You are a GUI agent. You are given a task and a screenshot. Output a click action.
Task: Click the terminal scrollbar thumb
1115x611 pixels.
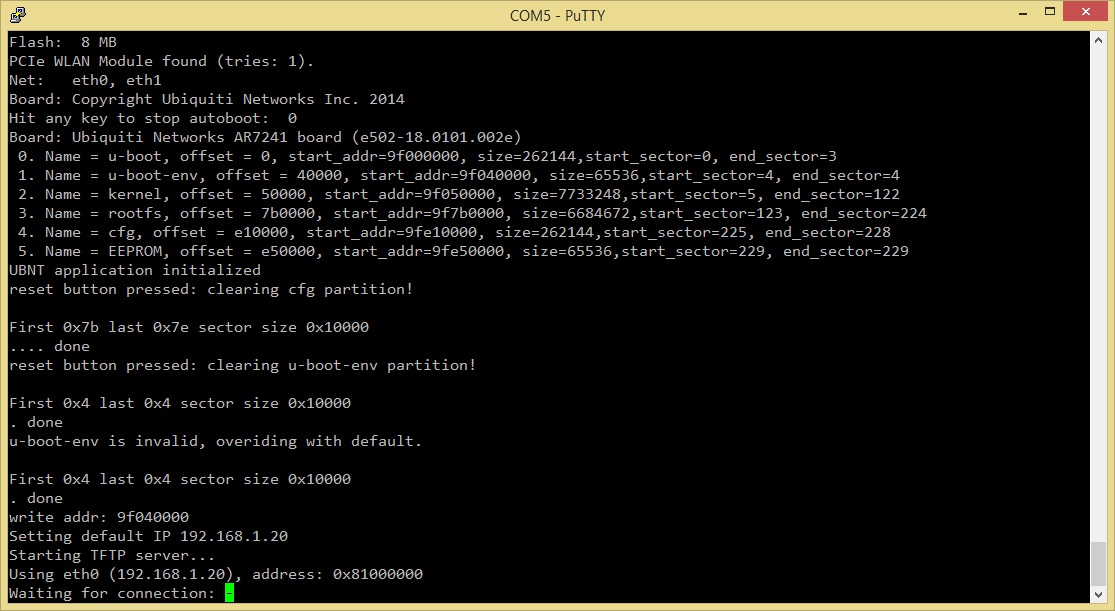click(x=1098, y=563)
